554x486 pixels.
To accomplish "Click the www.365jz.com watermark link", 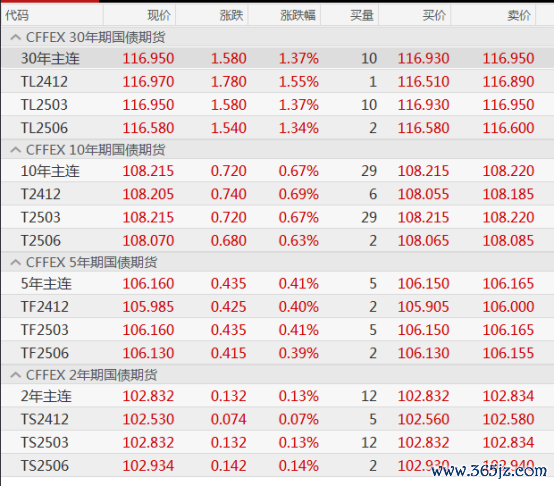I will pos(489,471).
